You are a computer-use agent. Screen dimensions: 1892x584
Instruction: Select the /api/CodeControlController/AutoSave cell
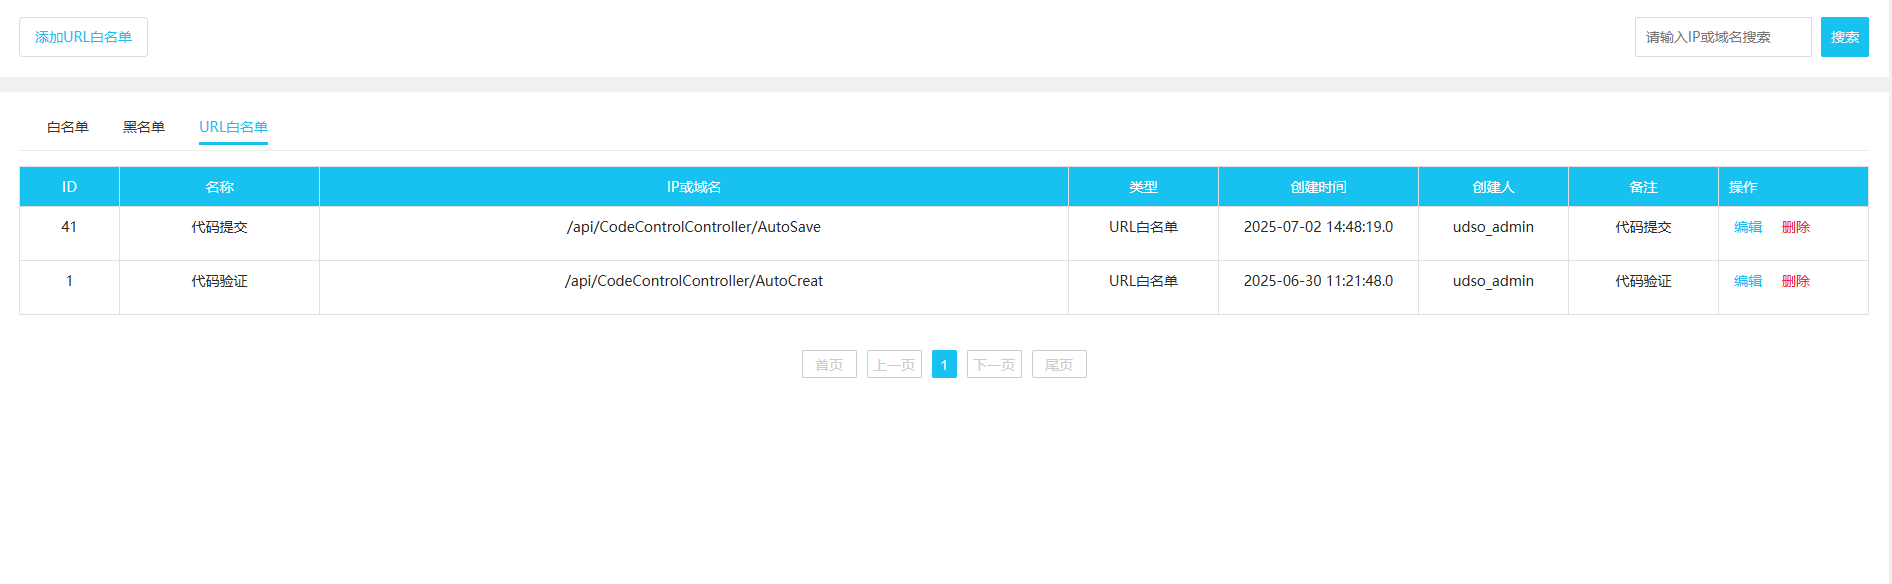click(693, 227)
